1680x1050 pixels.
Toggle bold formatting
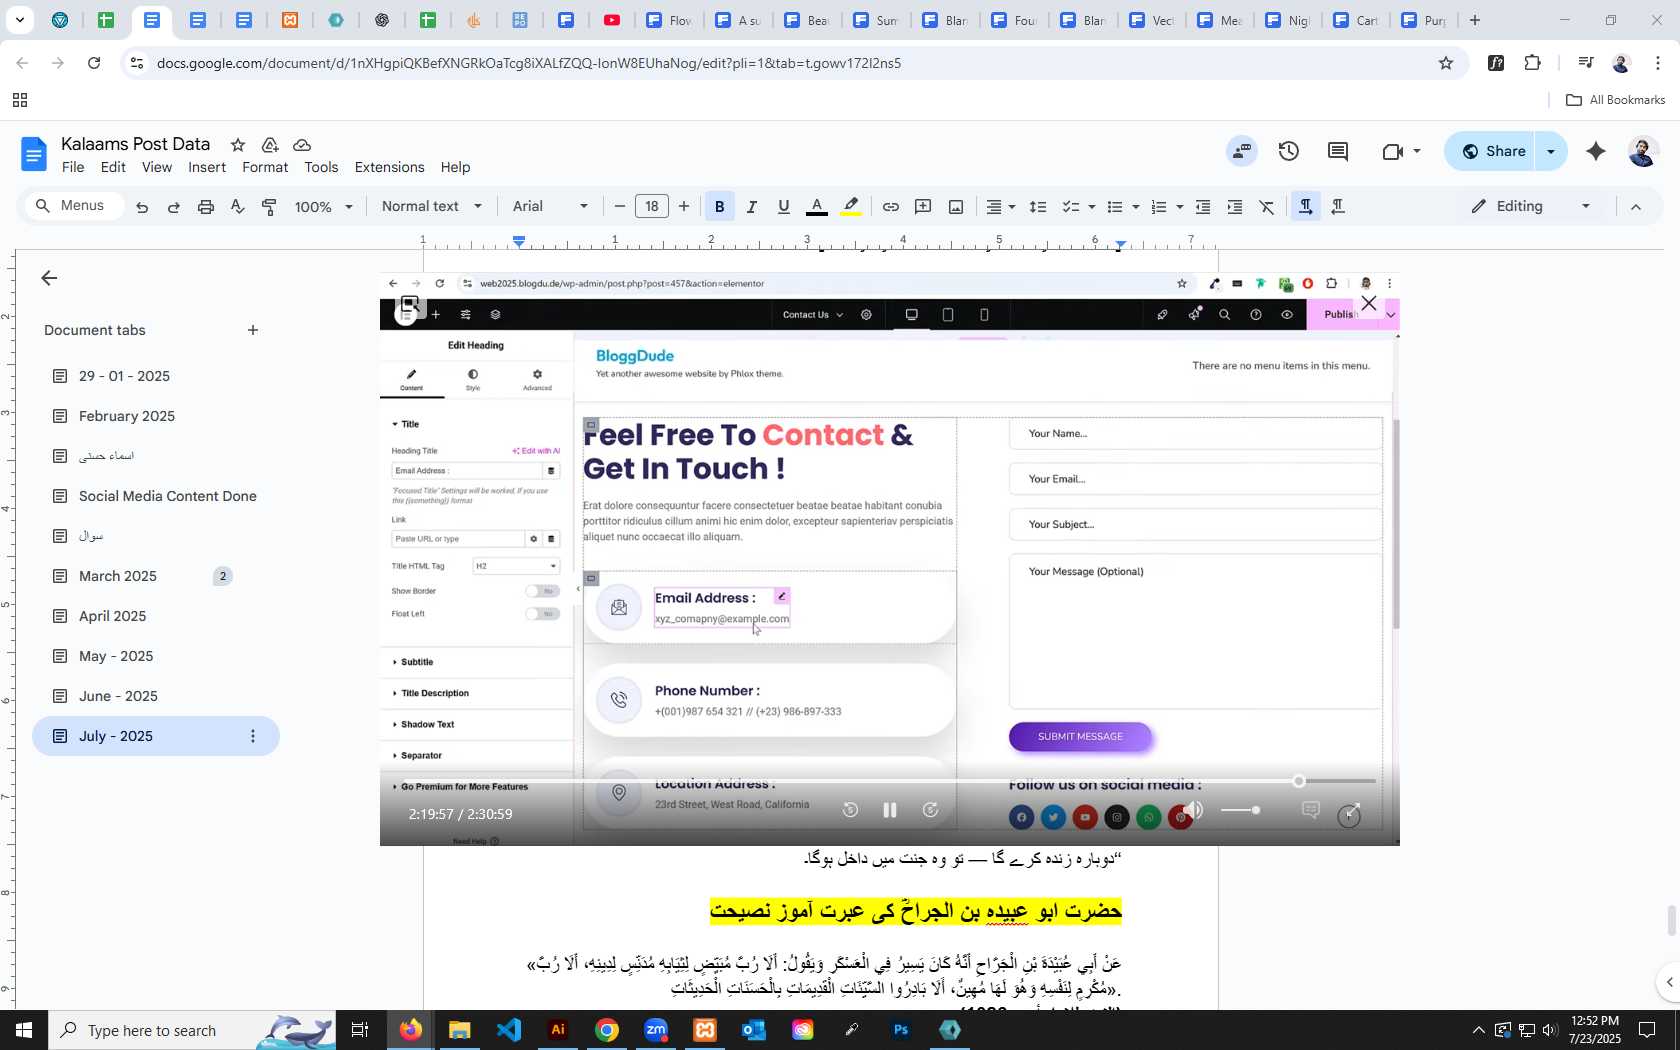[720, 207]
